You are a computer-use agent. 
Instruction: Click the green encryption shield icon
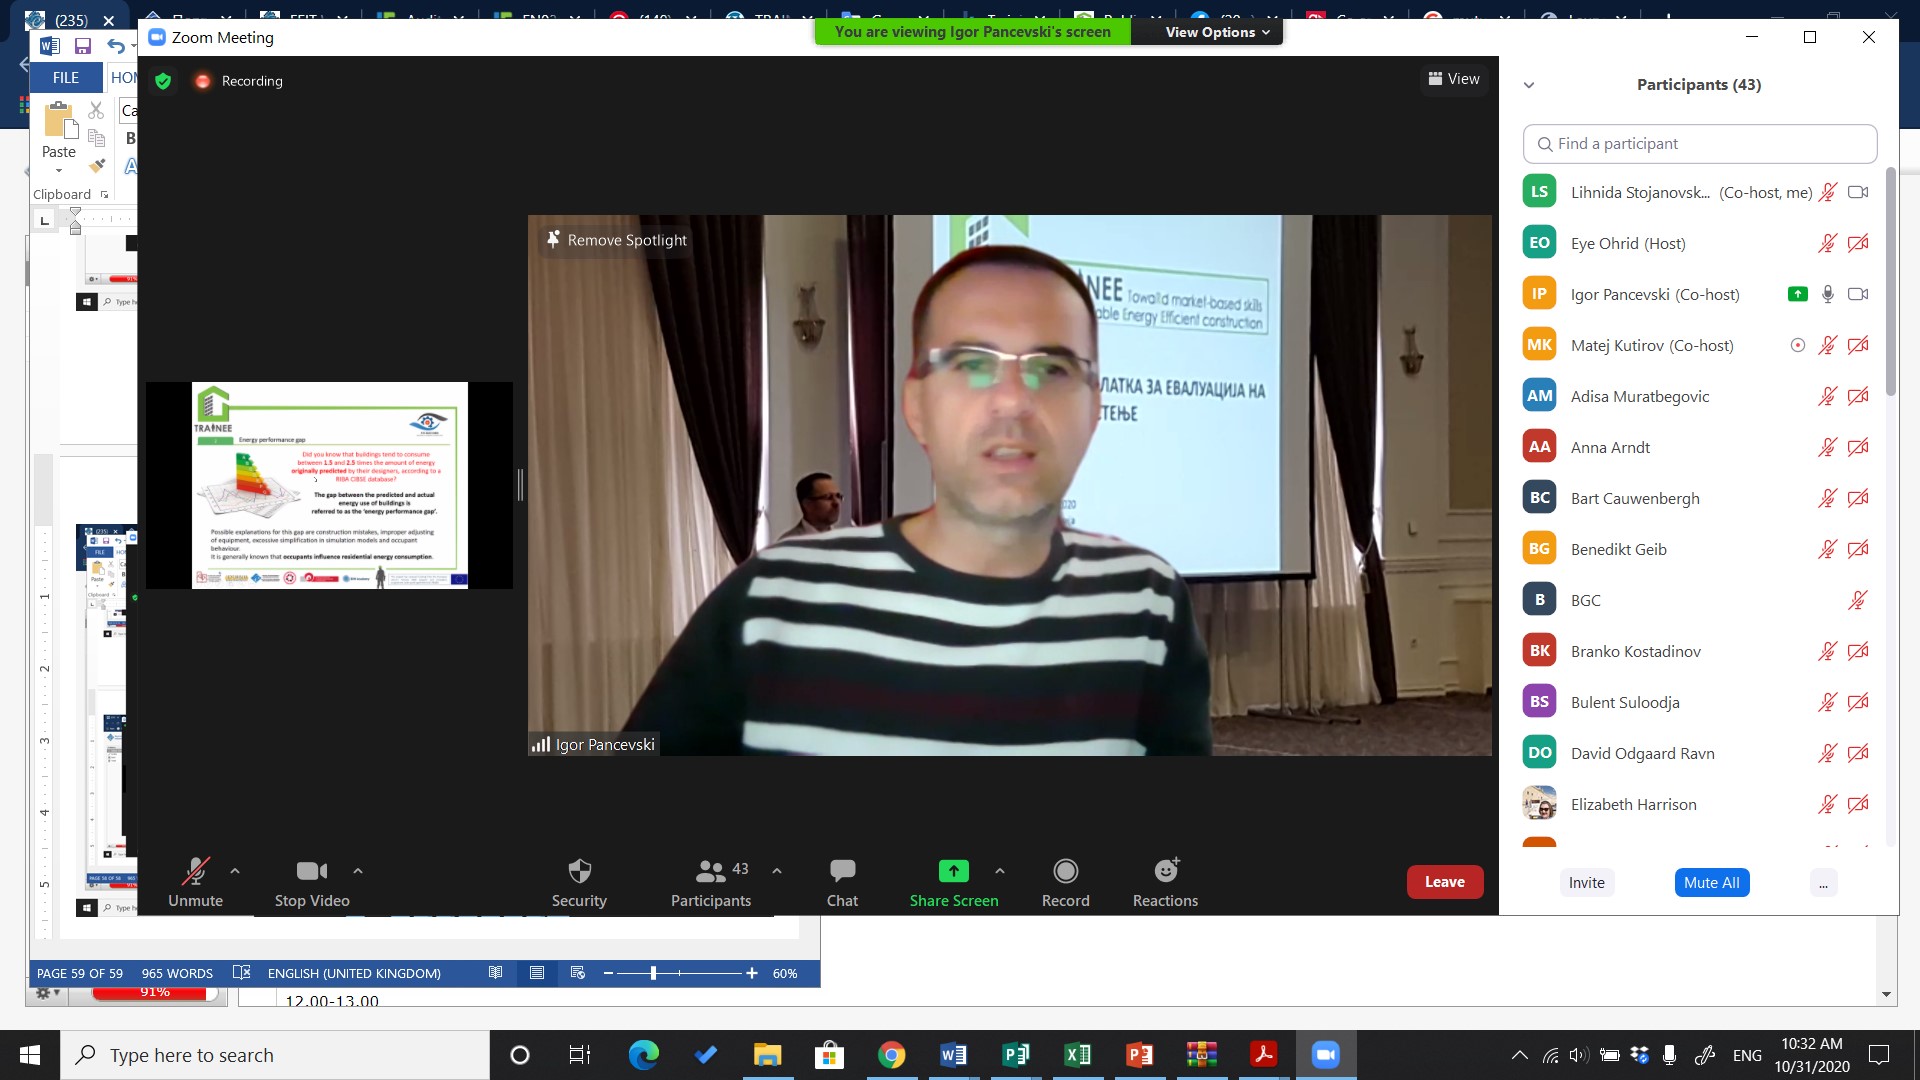pos(163,81)
